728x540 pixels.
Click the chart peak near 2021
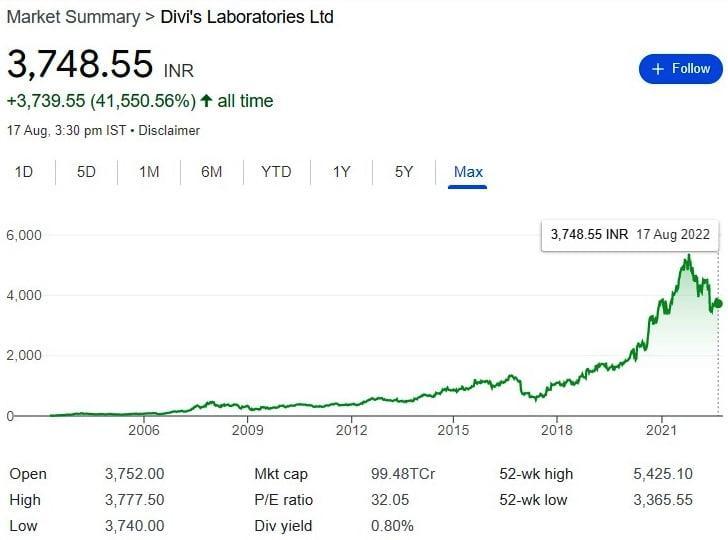click(x=688, y=256)
